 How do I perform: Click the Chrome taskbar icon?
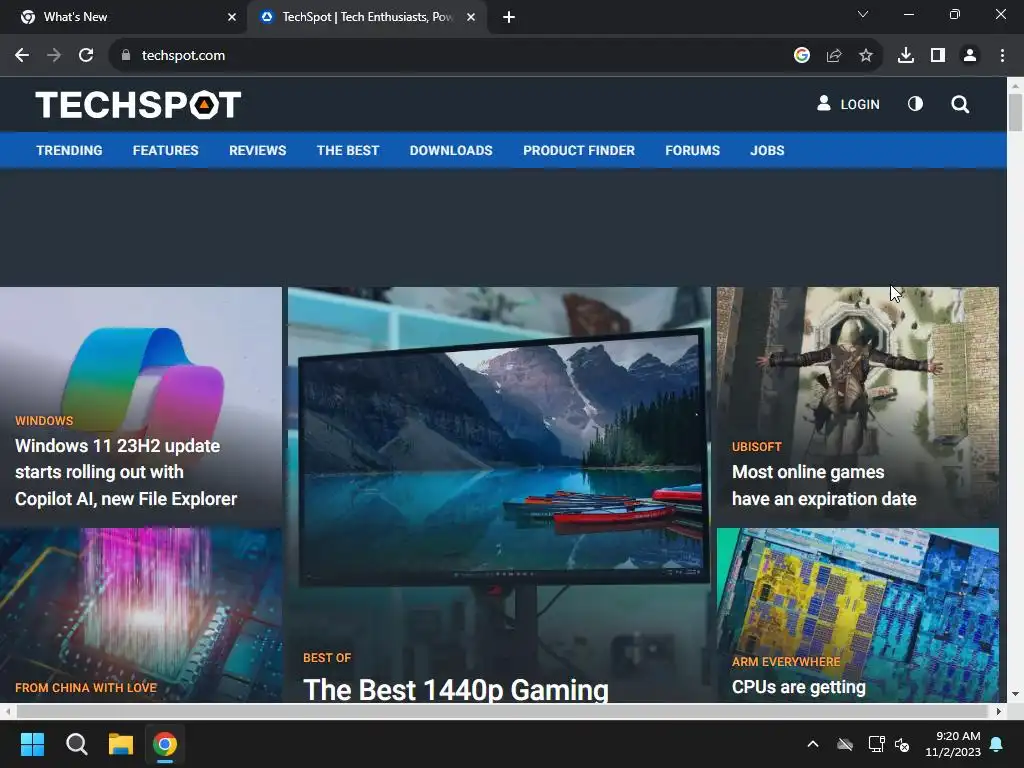[165, 744]
